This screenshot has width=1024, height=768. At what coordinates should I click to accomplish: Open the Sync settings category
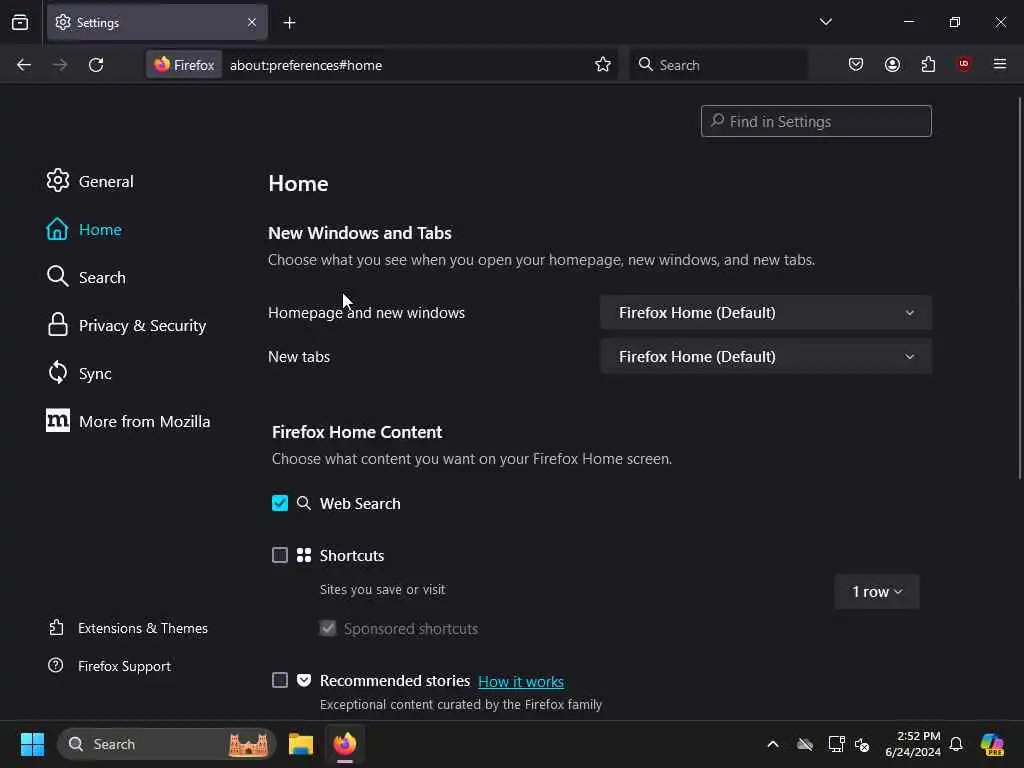pyautogui.click(x=79, y=374)
